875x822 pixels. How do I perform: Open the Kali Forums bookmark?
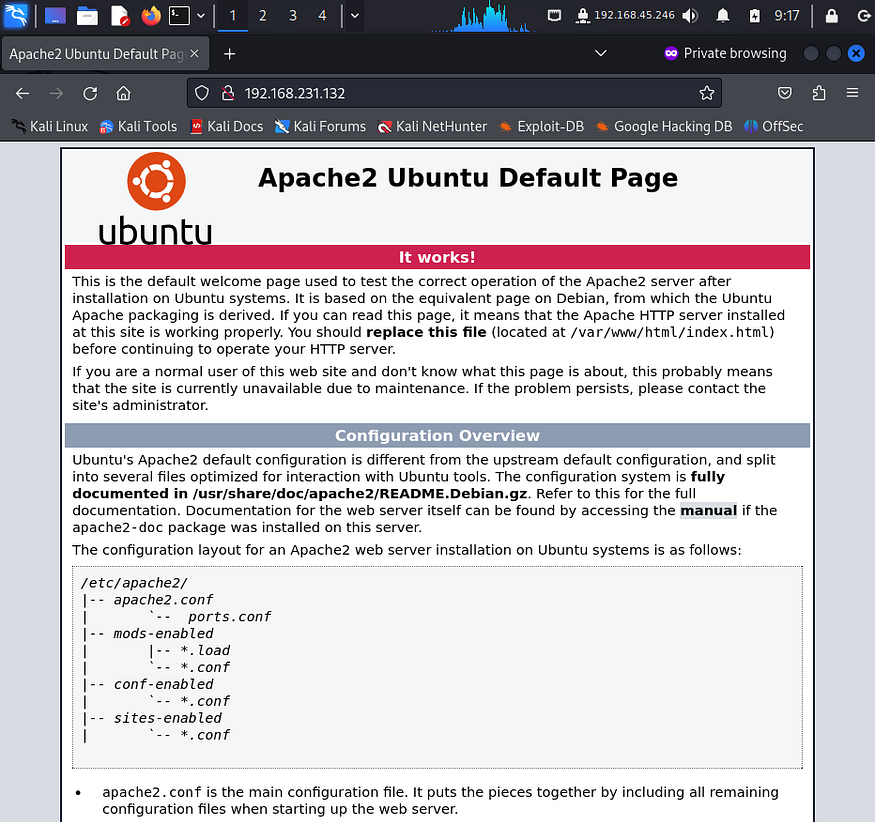click(x=320, y=127)
